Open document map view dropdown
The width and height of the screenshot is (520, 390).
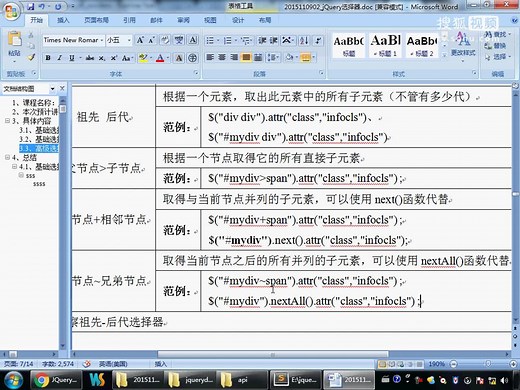pos(53,89)
